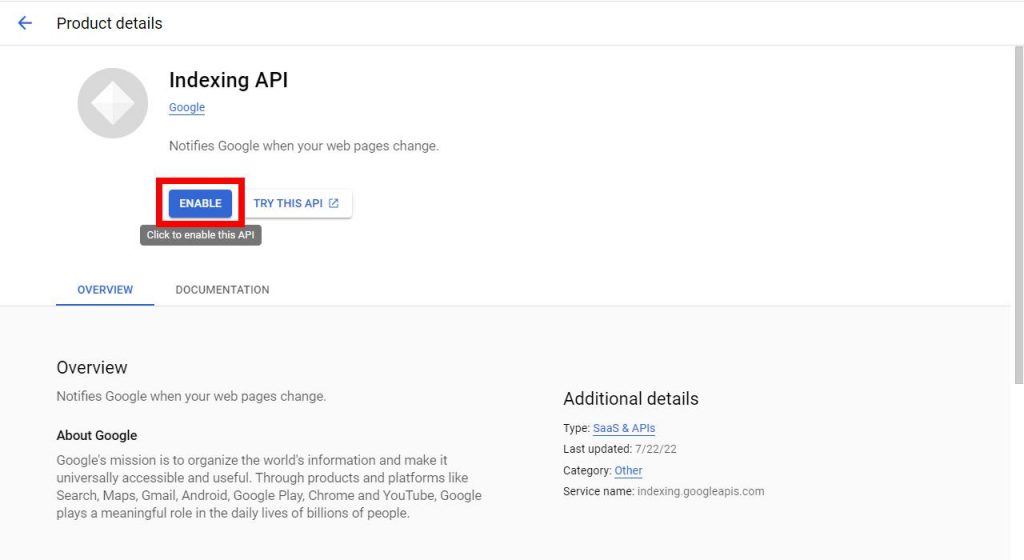Click the external link icon on Try This API
Viewport: 1024px width, 560px height.
334,204
